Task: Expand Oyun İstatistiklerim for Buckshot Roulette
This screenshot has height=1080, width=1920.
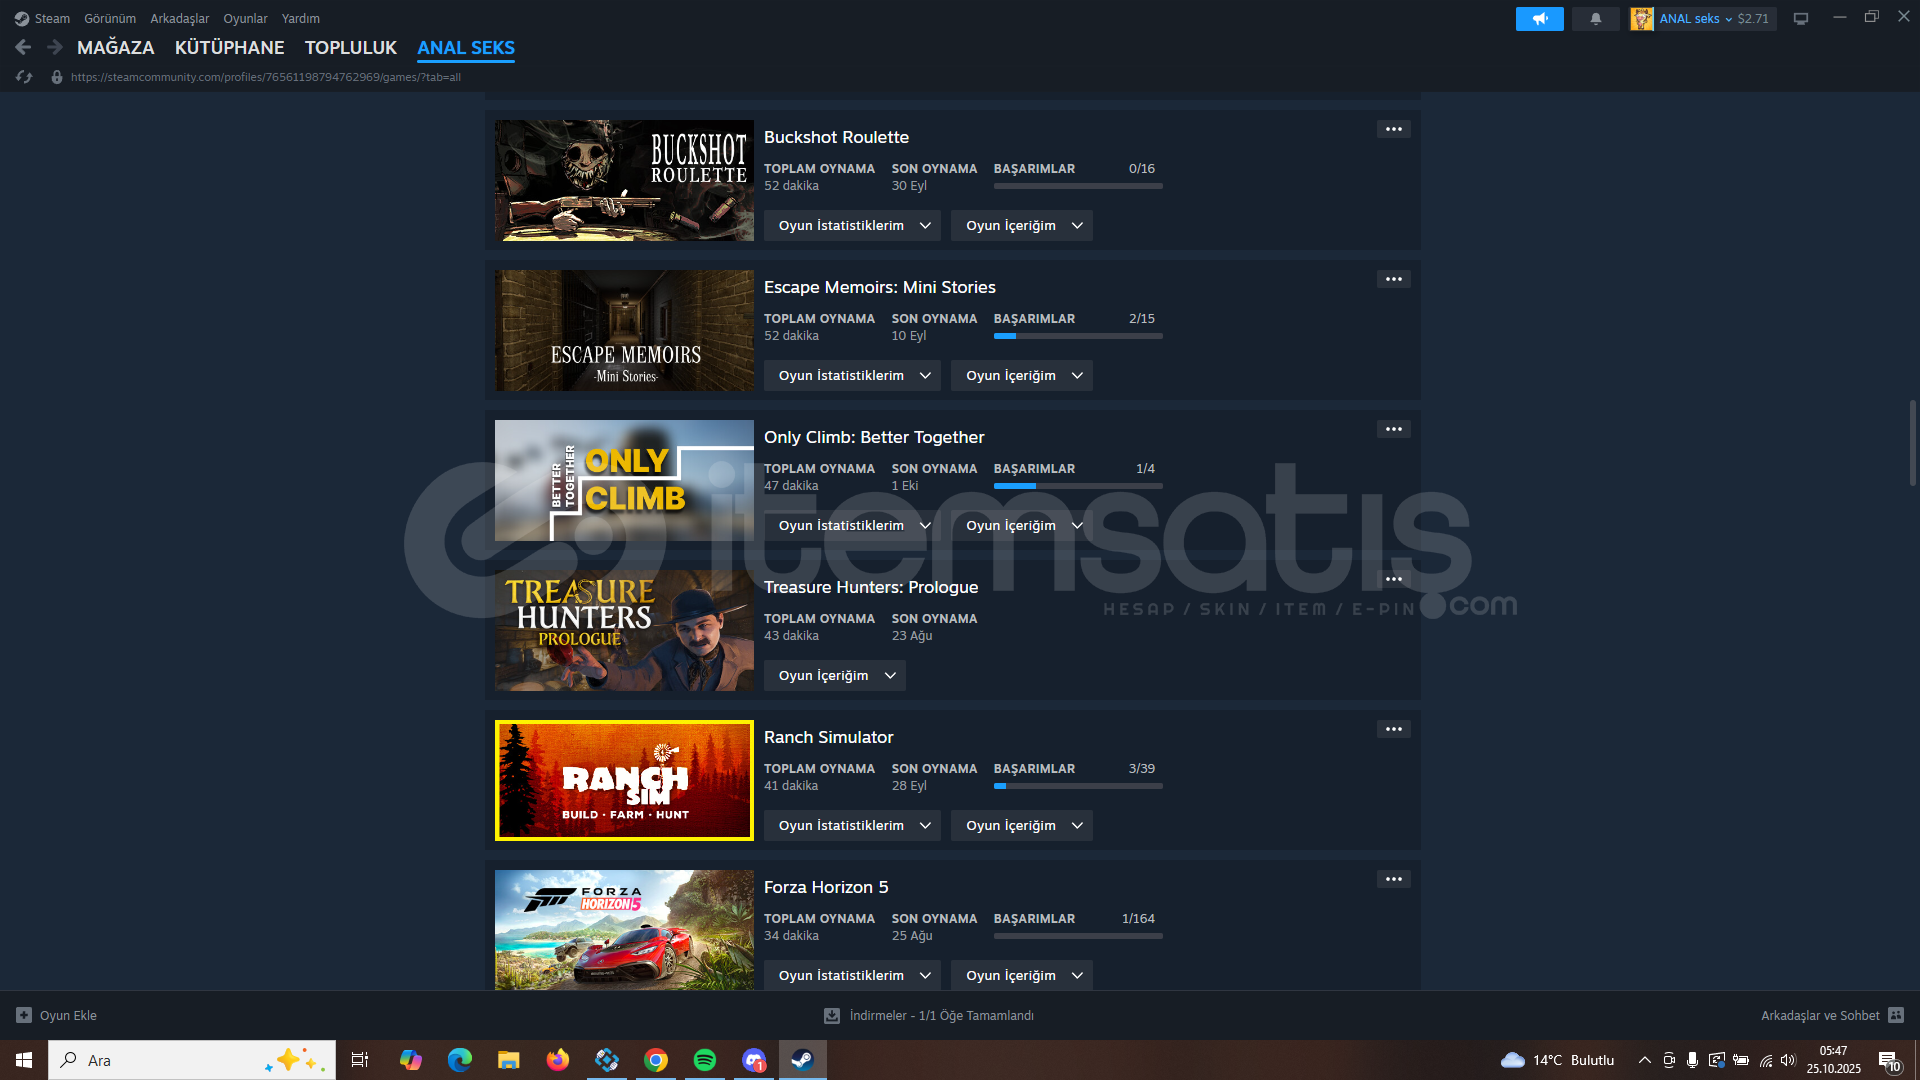Action: (x=852, y=226)
